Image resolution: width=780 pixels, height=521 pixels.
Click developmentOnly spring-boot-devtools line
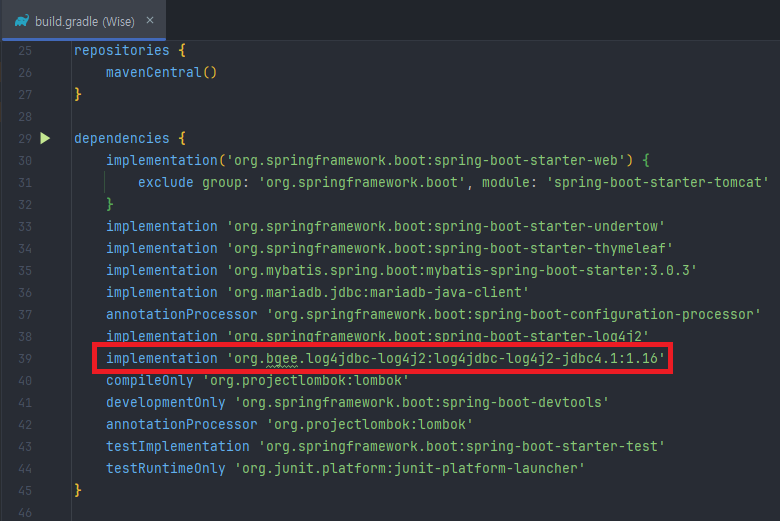[358, 402]
